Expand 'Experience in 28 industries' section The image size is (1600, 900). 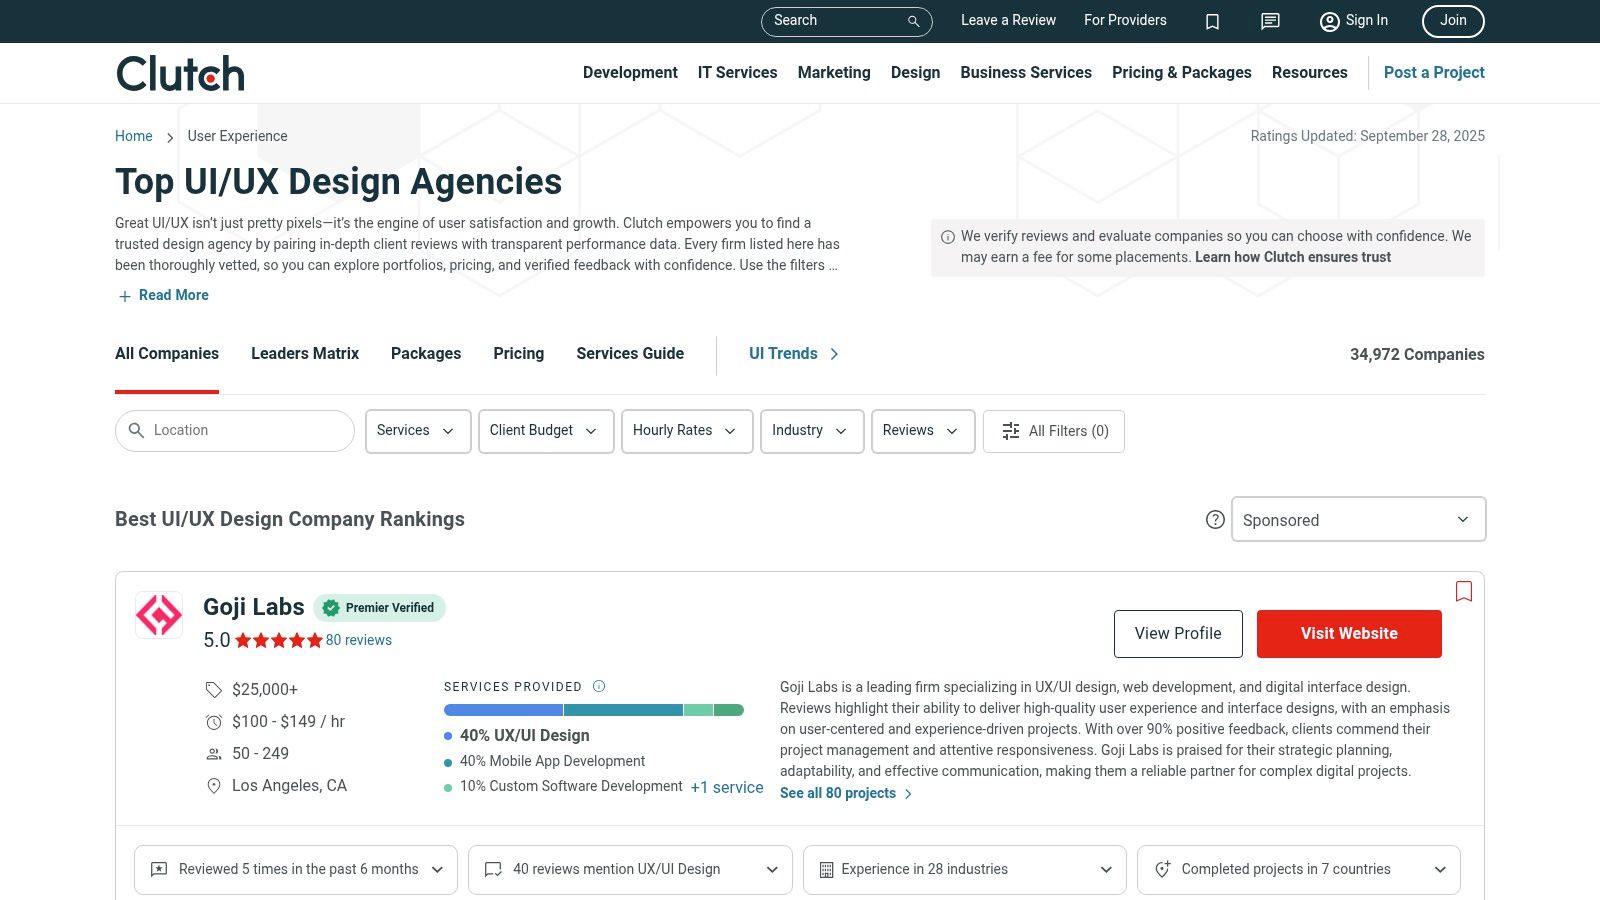coord(964,869)
